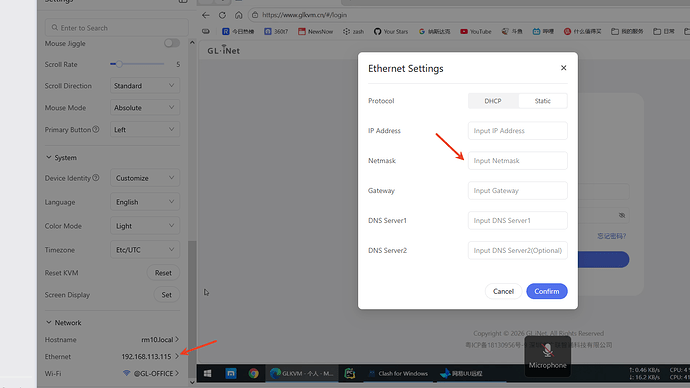
Task: Click the browser back arrow
Action: tap(206, 15)
